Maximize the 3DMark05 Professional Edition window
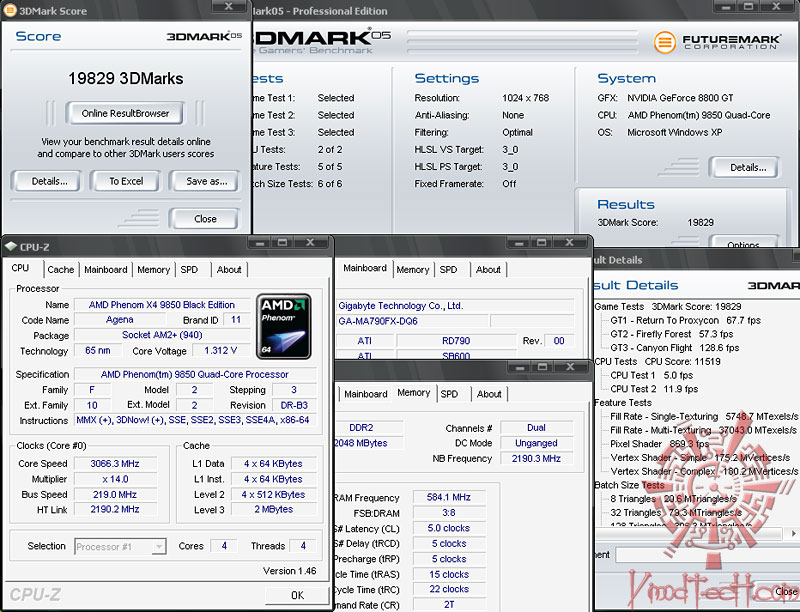The height and width of the screenshot is (612, 800). (748, 6)
